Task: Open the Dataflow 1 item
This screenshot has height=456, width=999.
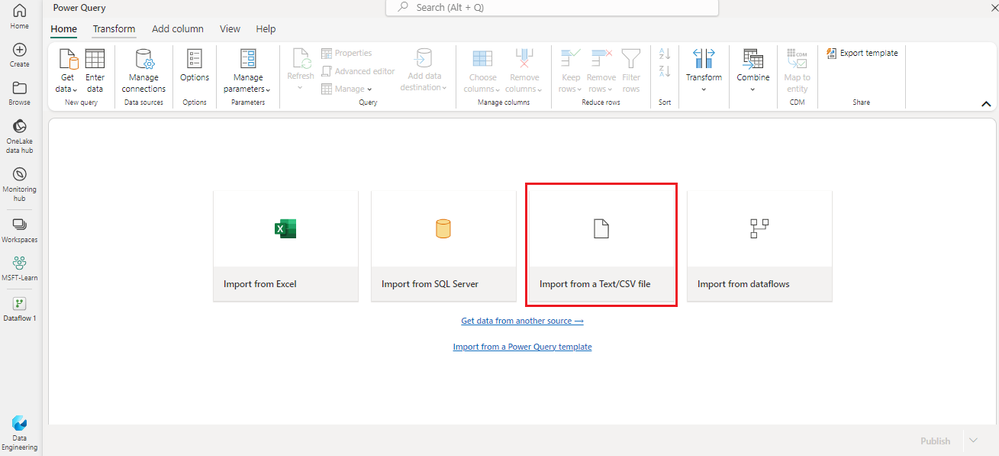Action: click(19, 309)
